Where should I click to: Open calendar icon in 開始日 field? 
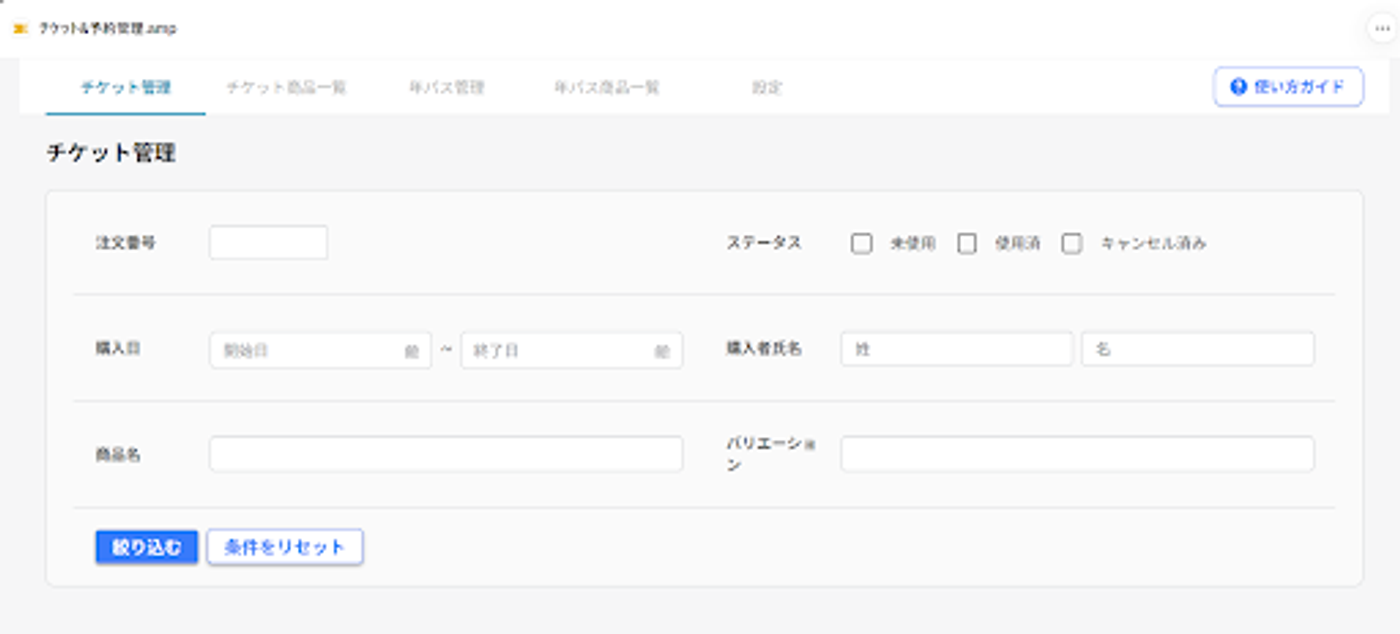point(411,351)
